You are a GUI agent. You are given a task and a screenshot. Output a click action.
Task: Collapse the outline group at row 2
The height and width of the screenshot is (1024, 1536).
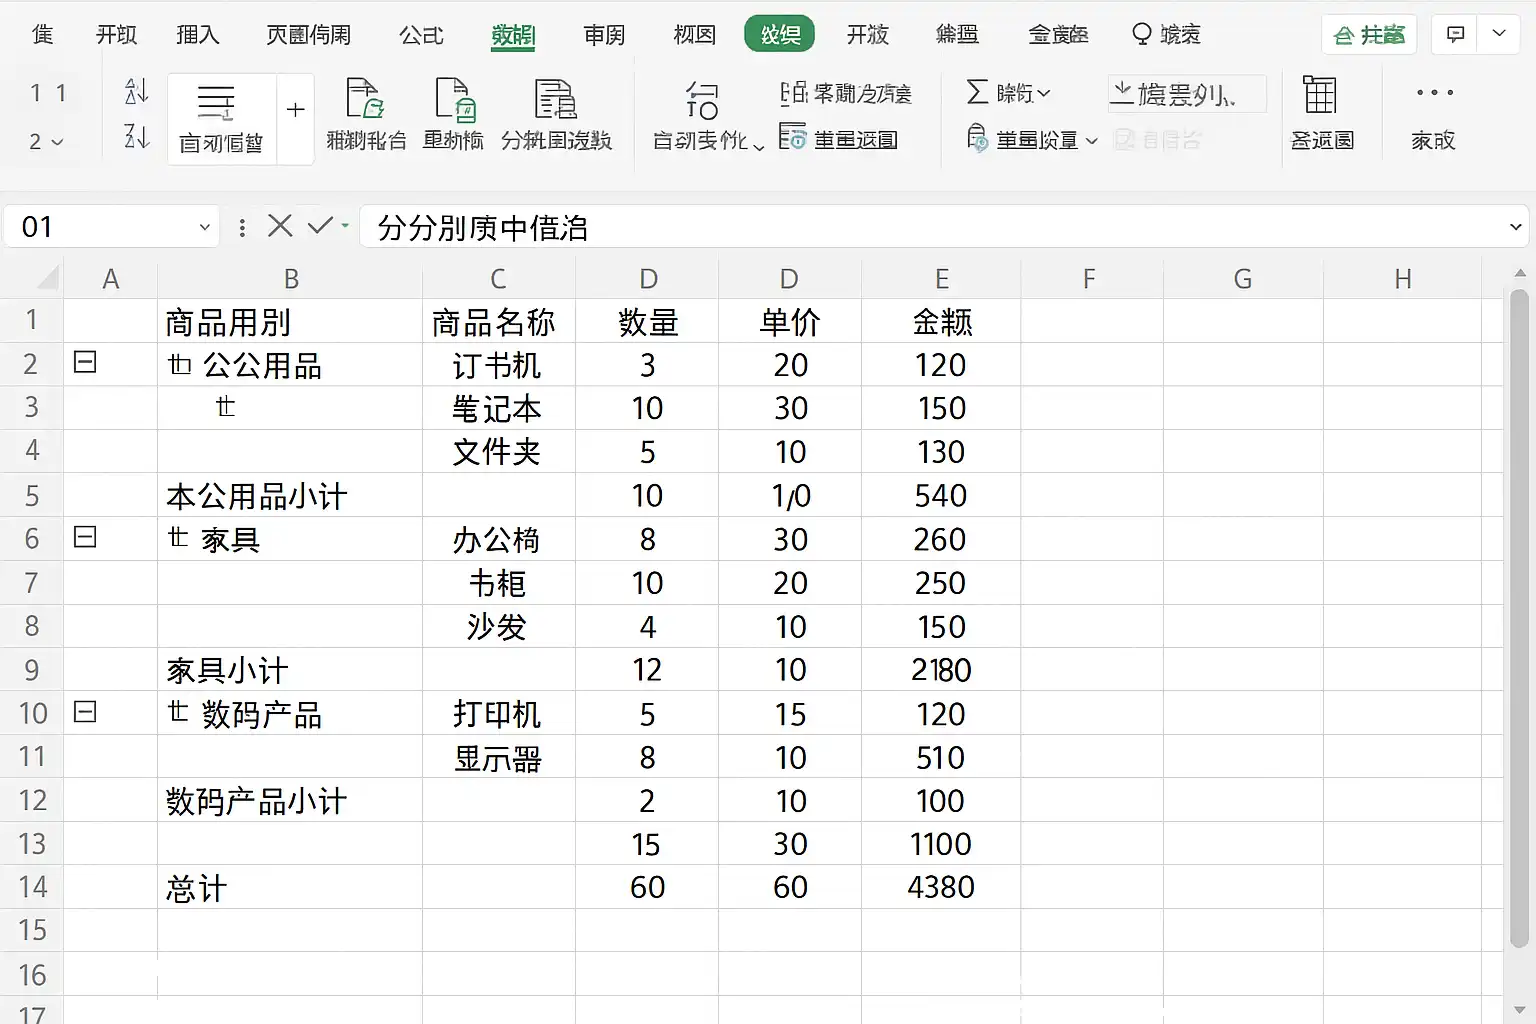click(86, 362)
